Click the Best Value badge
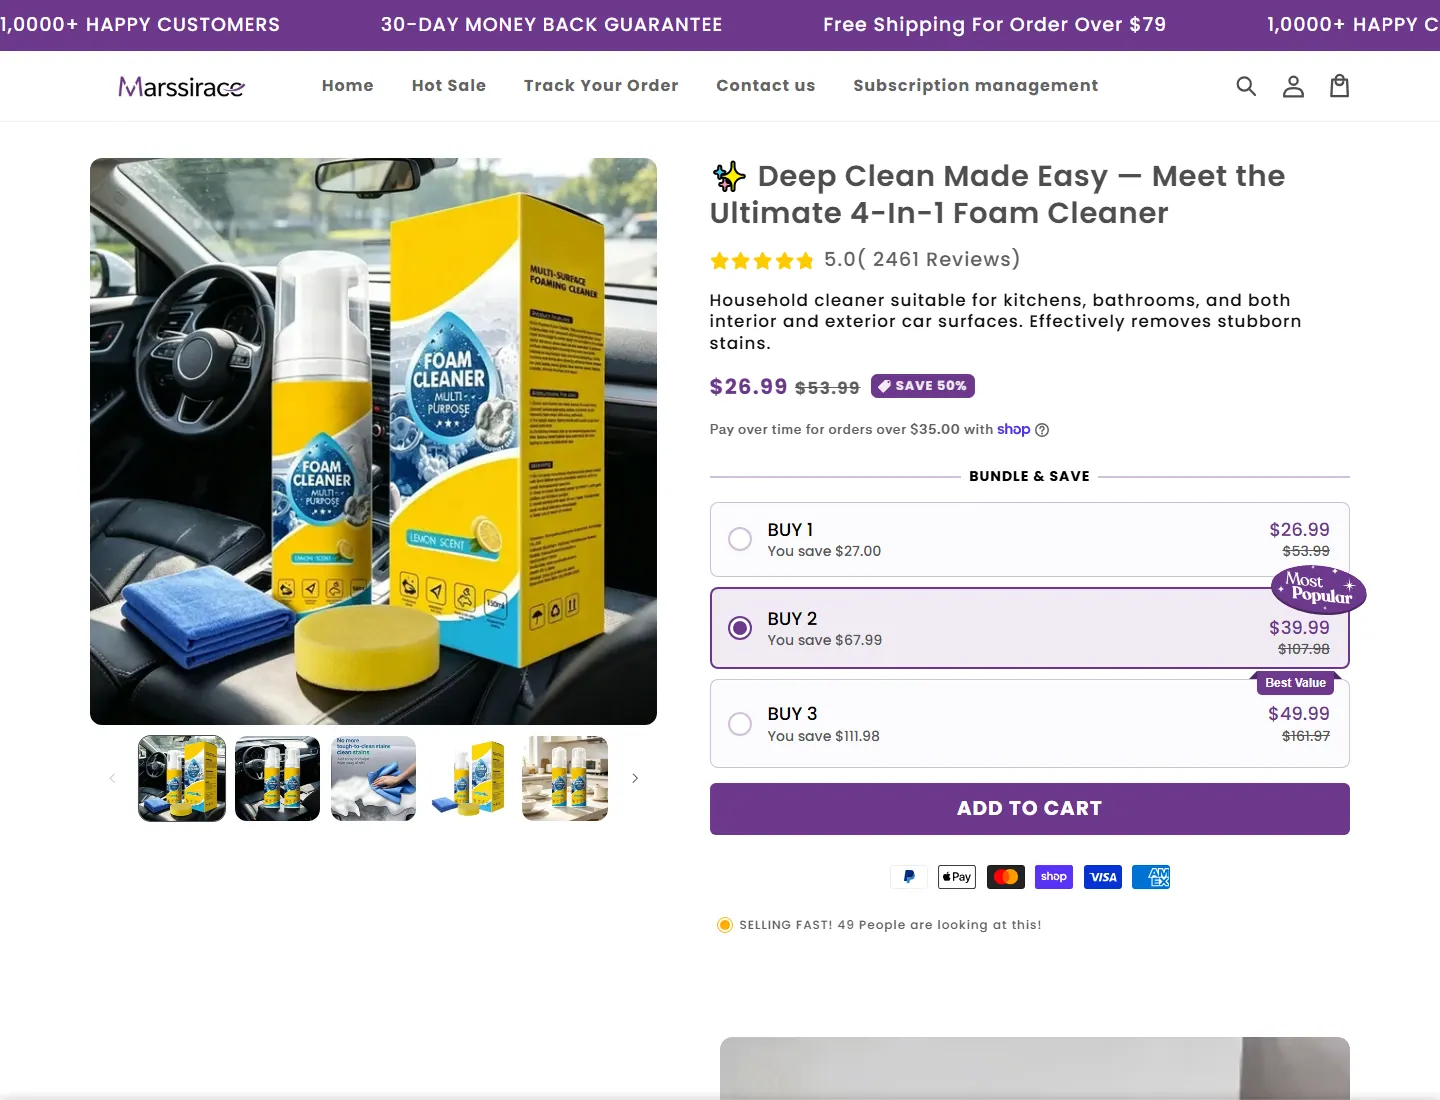This screenshot has height=1100, width=1440. coord(1296,683)
